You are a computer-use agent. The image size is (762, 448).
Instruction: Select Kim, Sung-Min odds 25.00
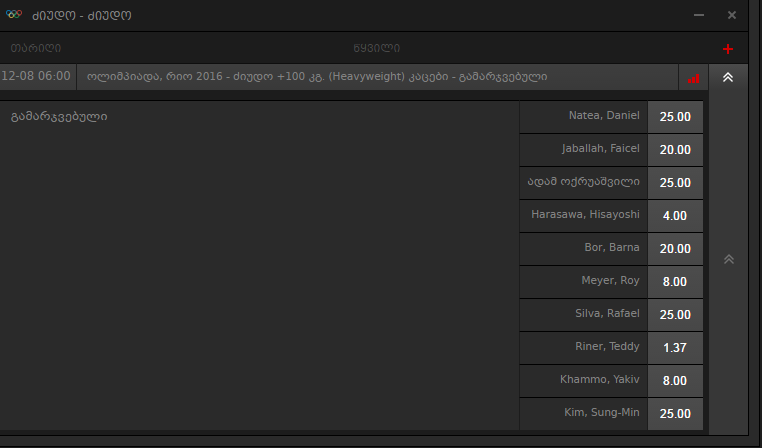(x=675, y=414)
